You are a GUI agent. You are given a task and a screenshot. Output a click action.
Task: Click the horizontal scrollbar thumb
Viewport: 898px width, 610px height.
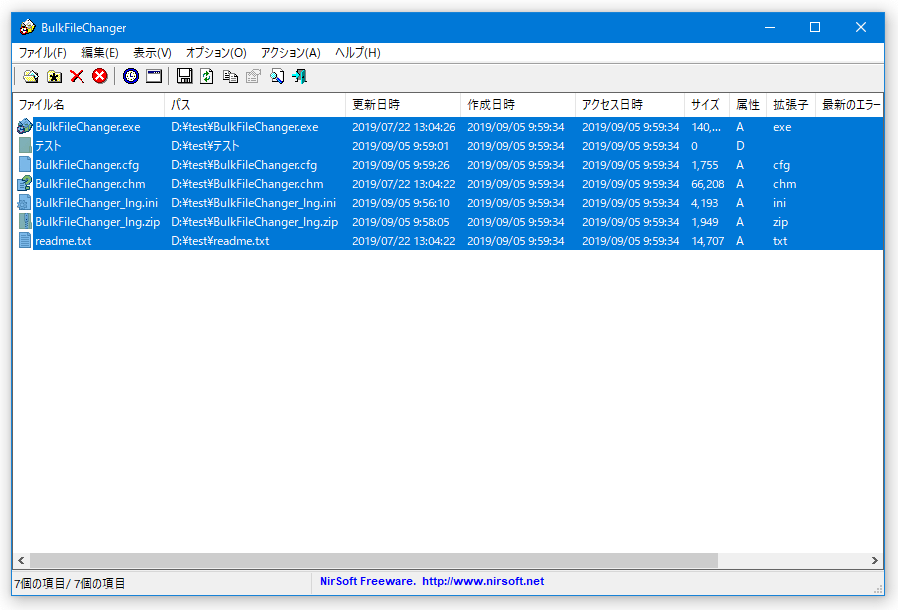click(x=373, y=560)
